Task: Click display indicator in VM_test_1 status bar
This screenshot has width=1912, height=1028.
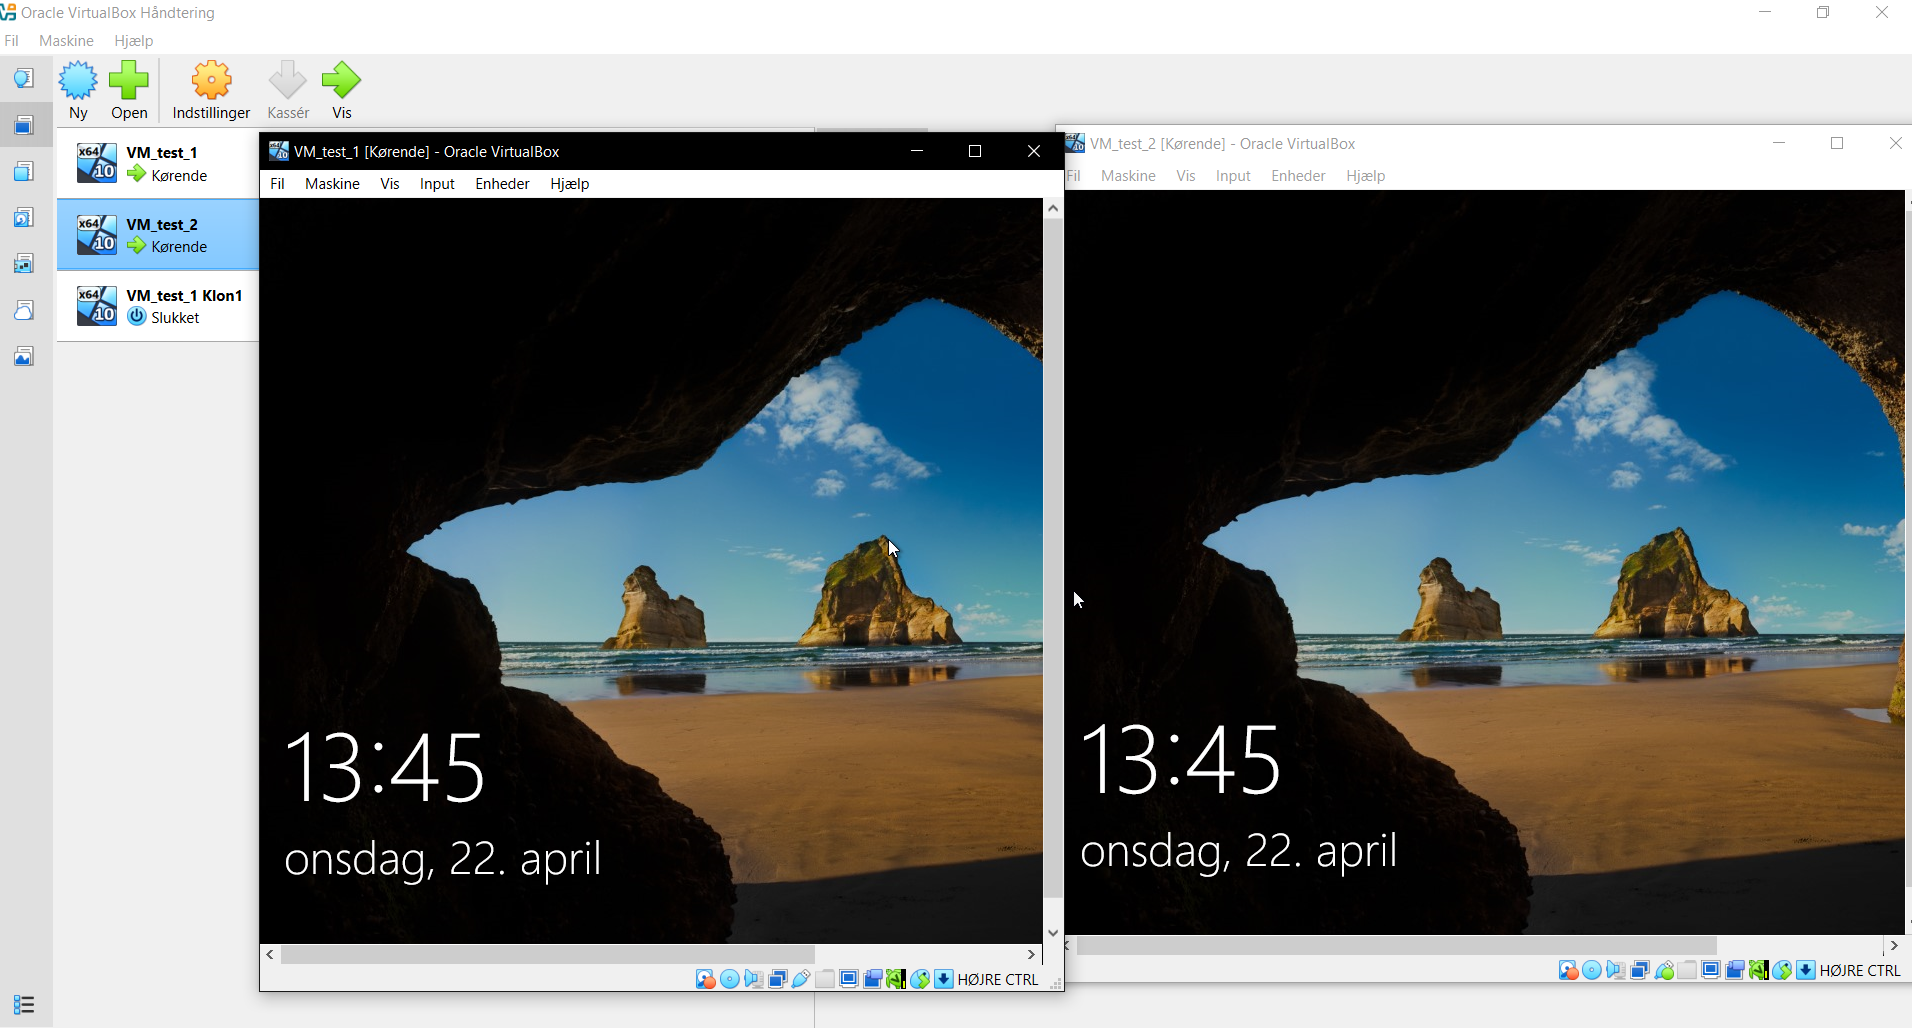Action: click(x=849, y=979)
